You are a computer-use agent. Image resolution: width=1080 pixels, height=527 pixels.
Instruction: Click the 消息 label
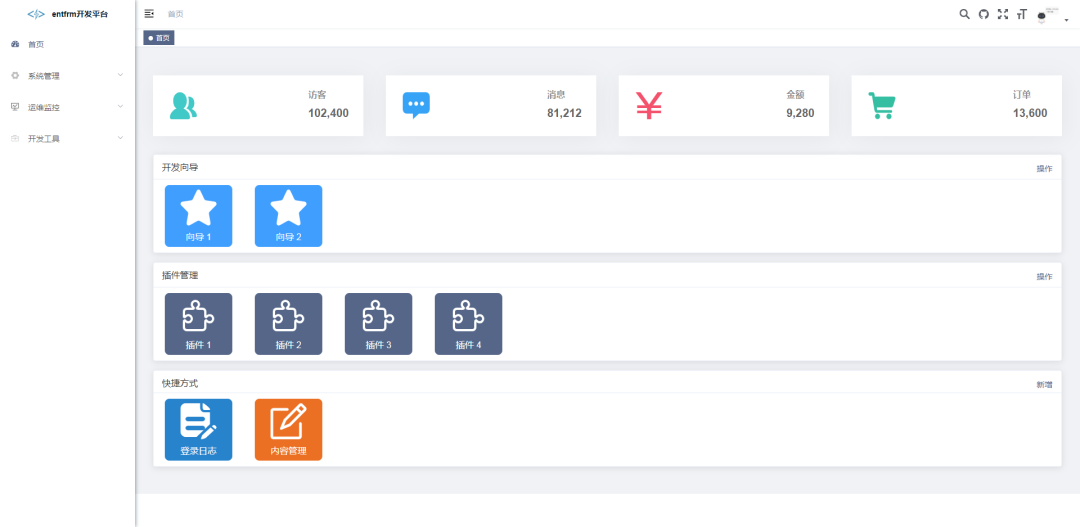point(557,95)
